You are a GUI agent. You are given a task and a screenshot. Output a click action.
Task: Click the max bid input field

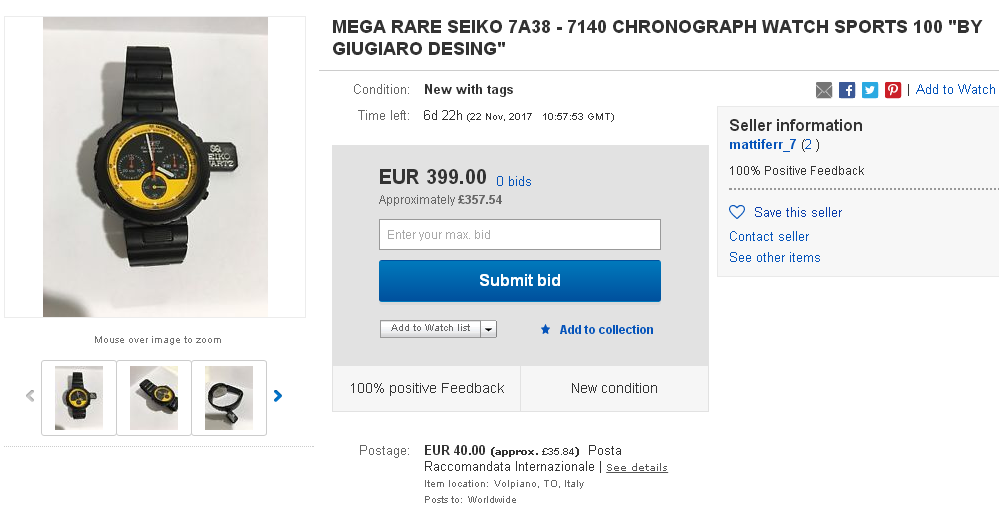click(x=519, y=235)
